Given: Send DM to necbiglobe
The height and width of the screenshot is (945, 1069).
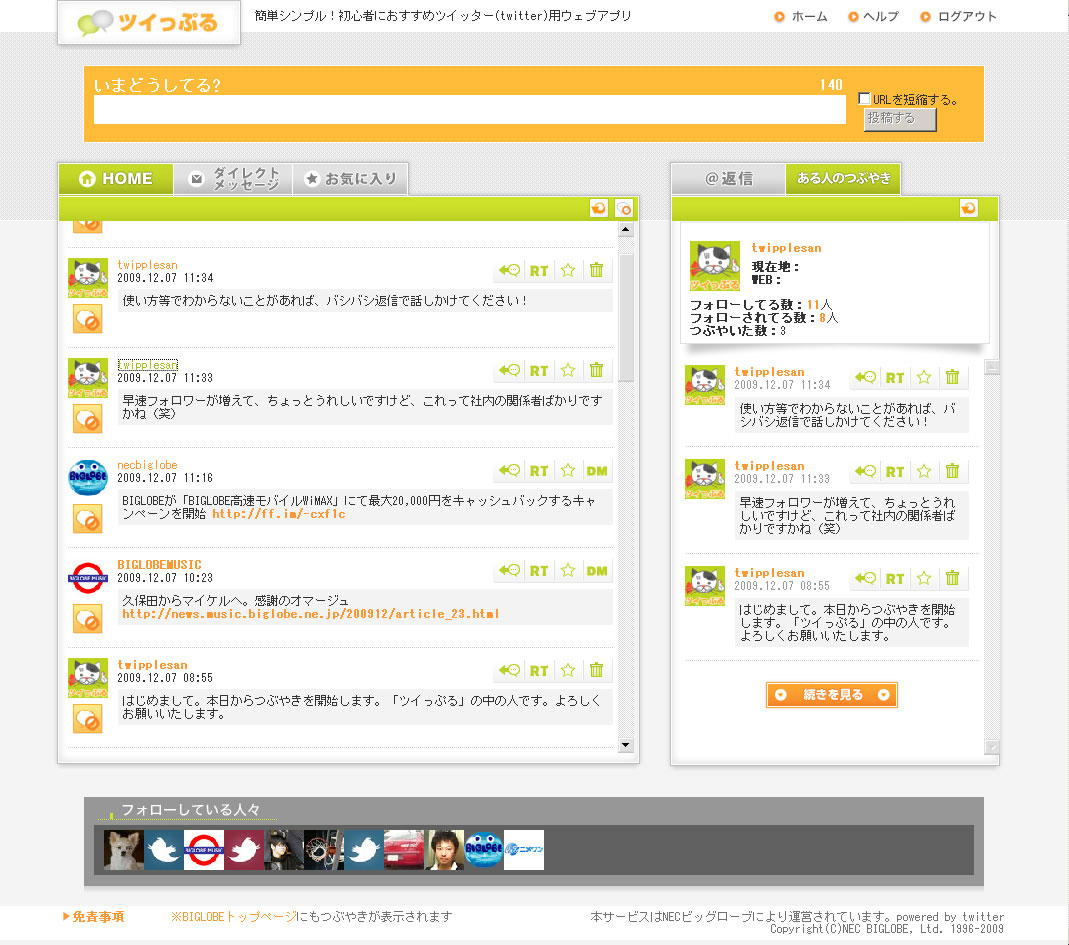Looking at the screenshot, I should [x=597, y=471].
